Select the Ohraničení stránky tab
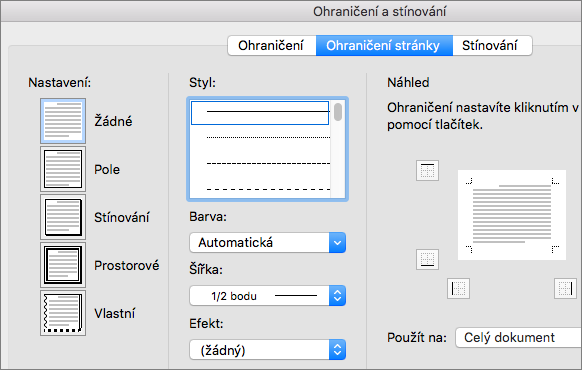Image resolution: width=582 pixels, height=370 pixels. pyautogui.click(x=384, y=46)
